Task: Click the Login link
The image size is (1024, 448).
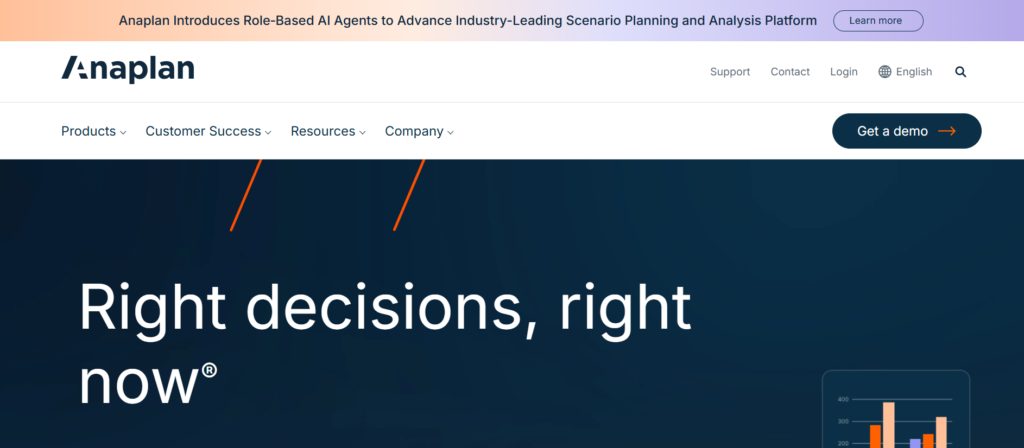Action: point(844,72)
